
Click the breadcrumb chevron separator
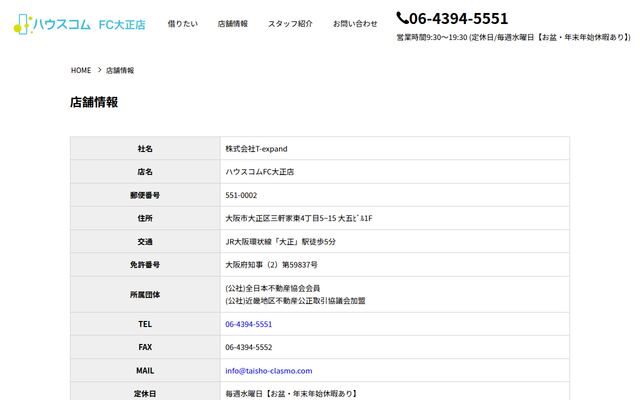click(x=99, y=70)
